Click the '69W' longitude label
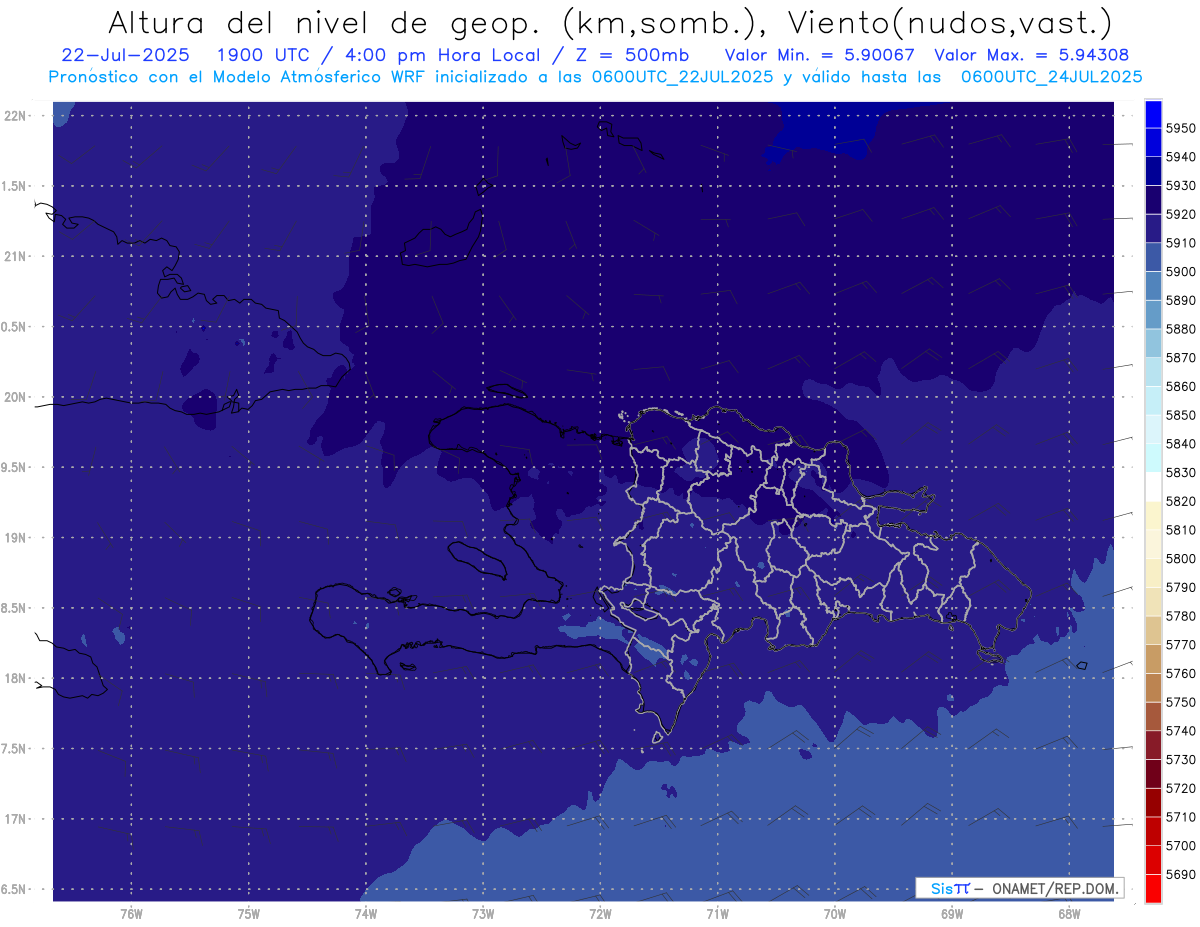 pyautogui.click(x=951, y=914)
